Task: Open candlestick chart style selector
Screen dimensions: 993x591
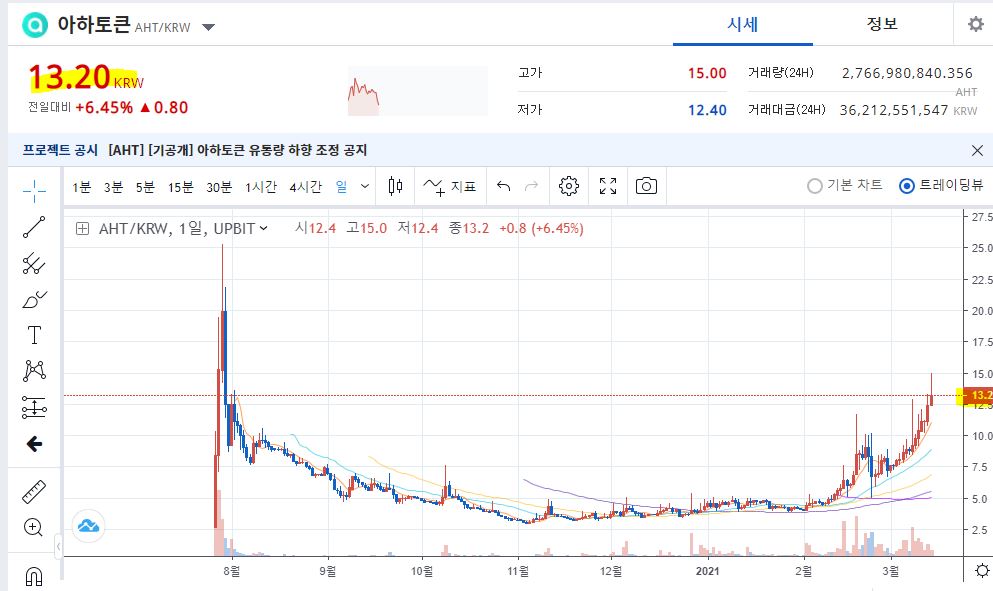Action: pyautogui.click(x=395, y=186)
